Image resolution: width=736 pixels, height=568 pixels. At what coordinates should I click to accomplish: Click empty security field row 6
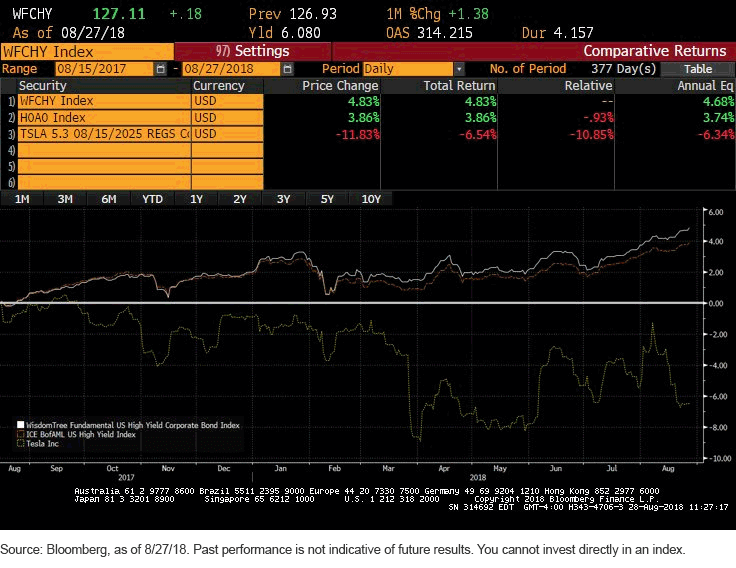tap(104, 182)
